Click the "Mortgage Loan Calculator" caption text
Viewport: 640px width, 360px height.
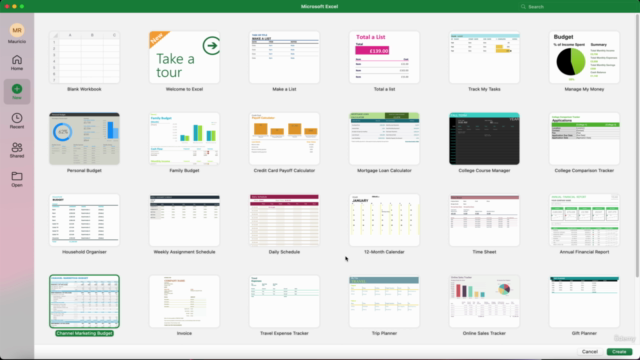tap(384, 171)
